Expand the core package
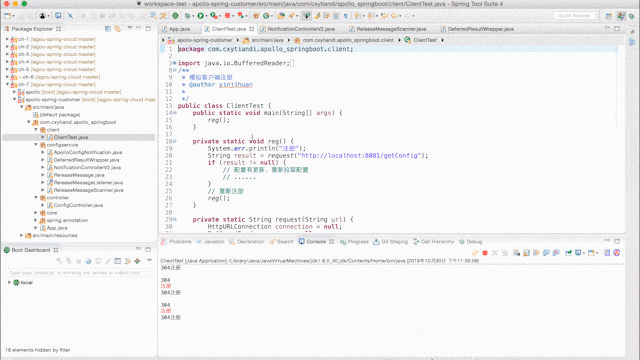Viewport: 640px width, 360px height. click(36, 213)
